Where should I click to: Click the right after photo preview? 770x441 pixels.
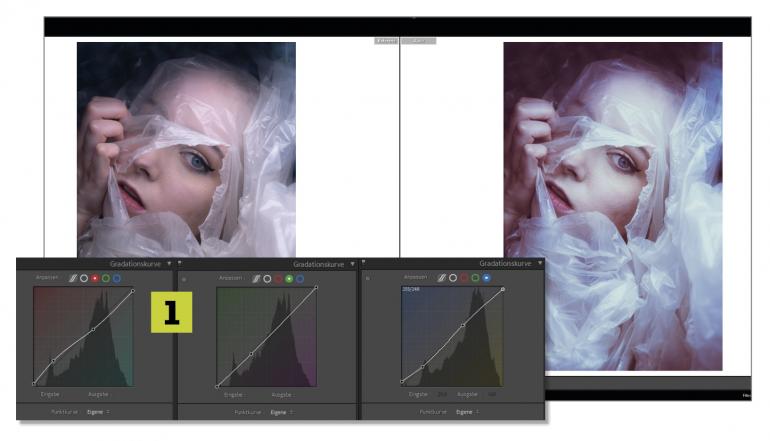(x=613, y=206)
